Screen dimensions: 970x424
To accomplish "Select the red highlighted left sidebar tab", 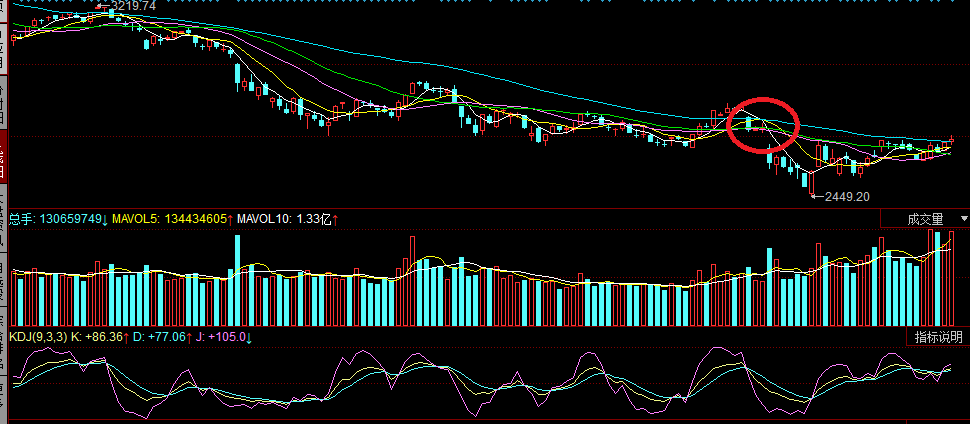I will 4,160.
